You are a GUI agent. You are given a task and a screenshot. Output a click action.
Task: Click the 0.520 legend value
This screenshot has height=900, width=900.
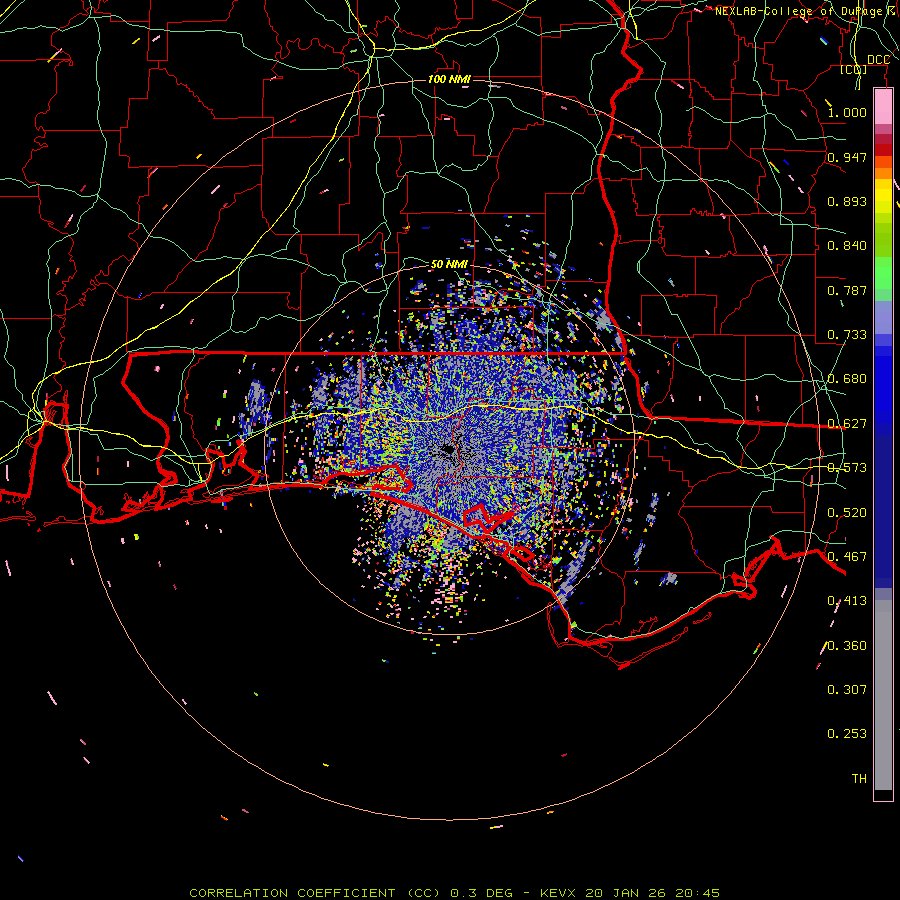(x=847, y=513)
